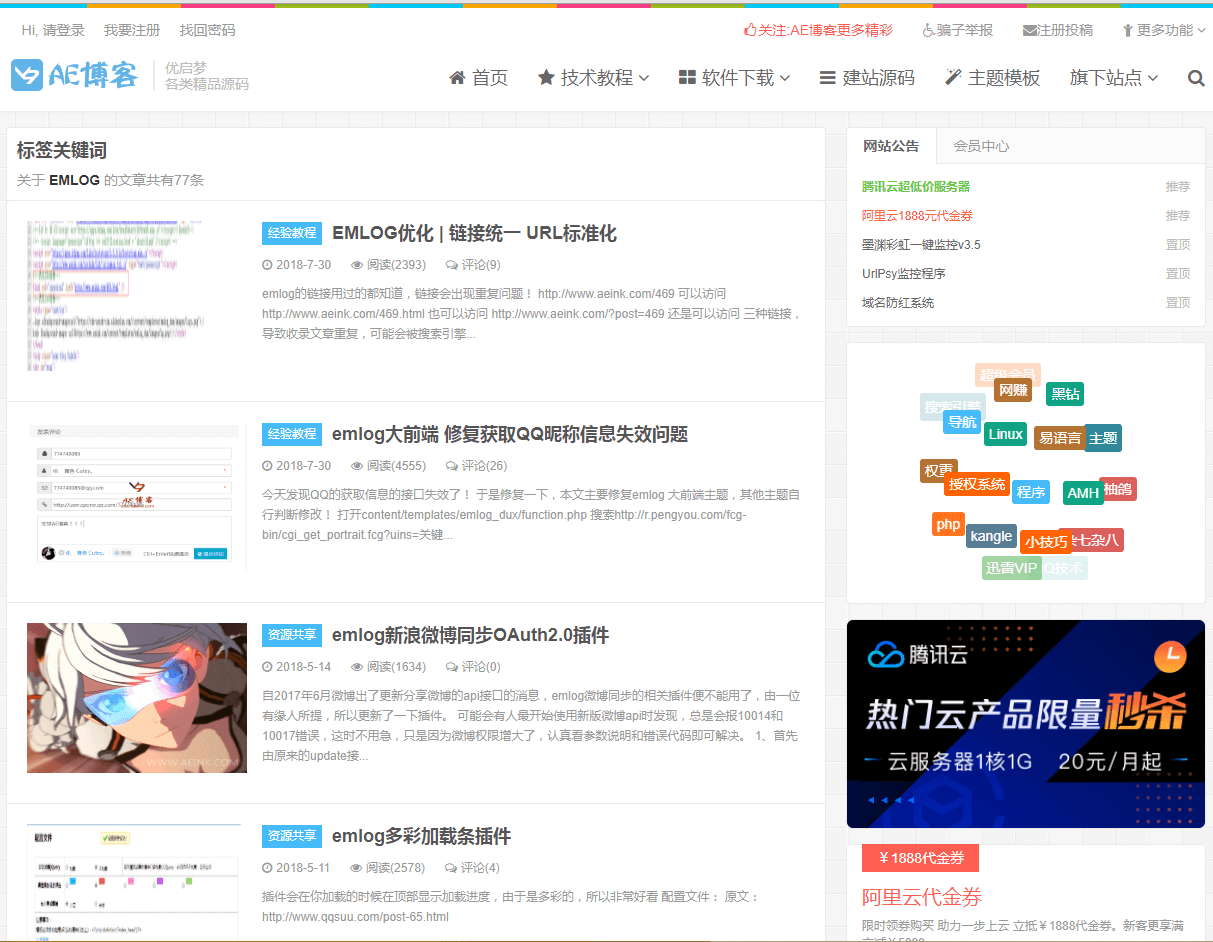Select the 网站公告 tab
This screenshot has width=1213, height=942.
pyautogui.click(x=892, y=146)
